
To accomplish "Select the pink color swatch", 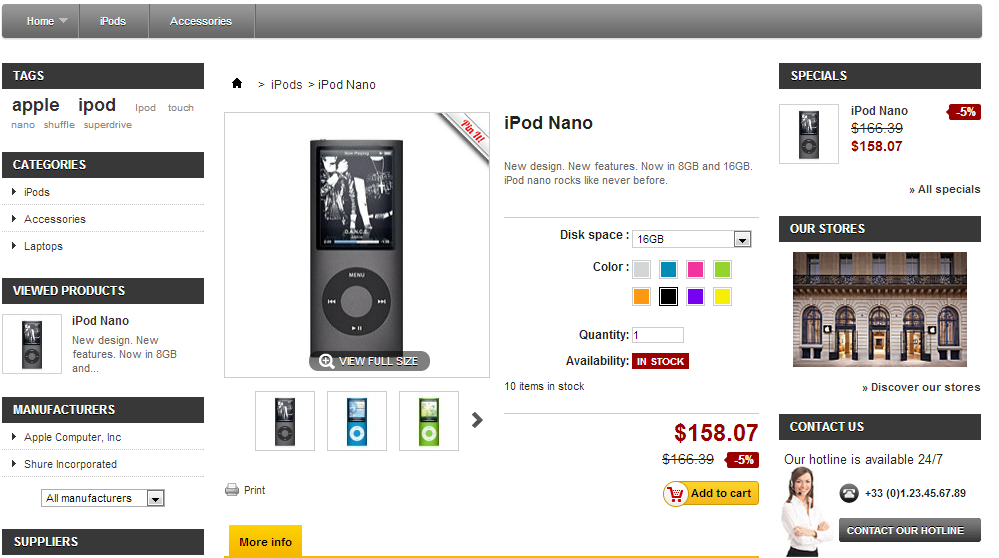I will (x=695, y=269).
